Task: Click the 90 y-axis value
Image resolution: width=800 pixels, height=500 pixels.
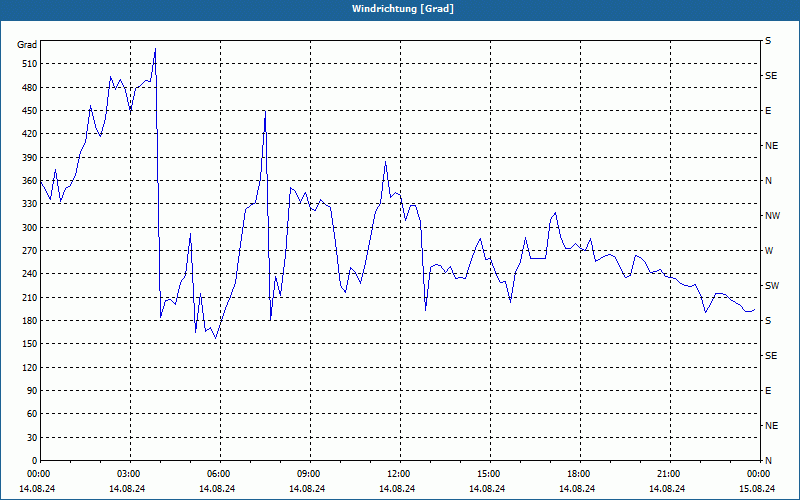Action: tap(32, 390)
